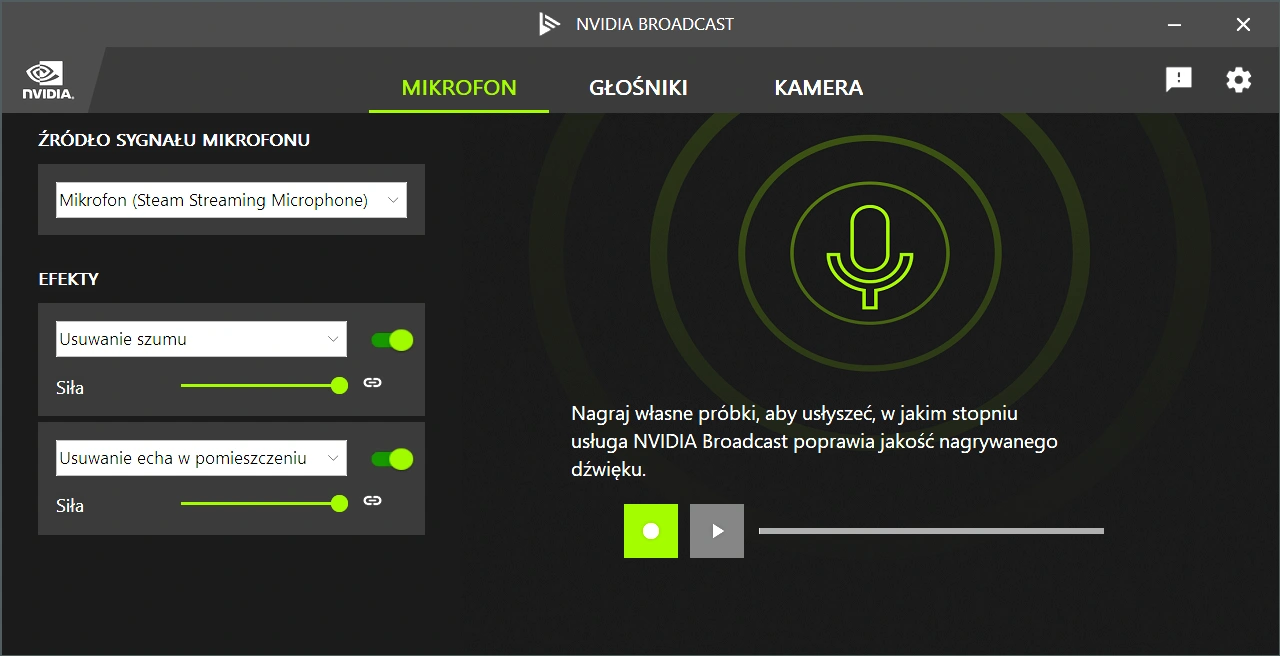Click the green microphone icon

tap(870, 257)
